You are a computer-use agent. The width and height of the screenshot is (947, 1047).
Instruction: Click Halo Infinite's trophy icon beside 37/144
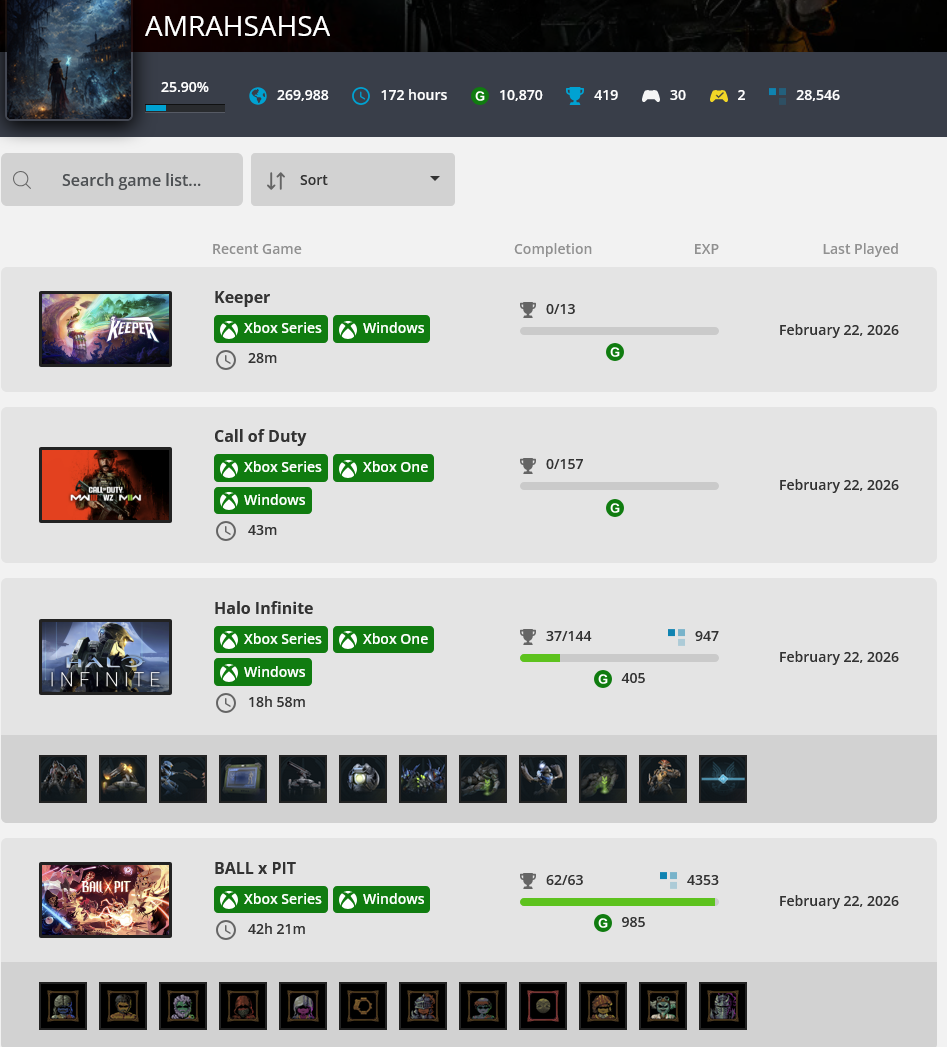528,636
